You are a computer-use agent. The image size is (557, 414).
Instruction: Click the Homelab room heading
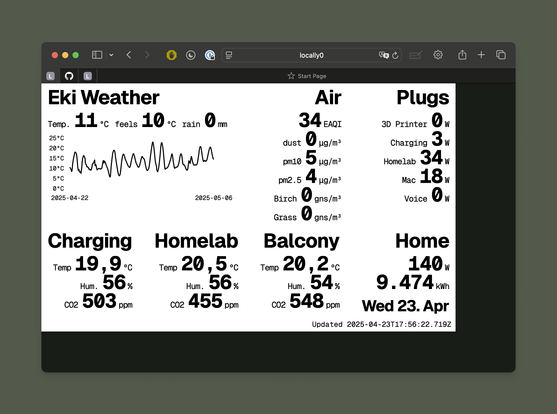point(196,241)
